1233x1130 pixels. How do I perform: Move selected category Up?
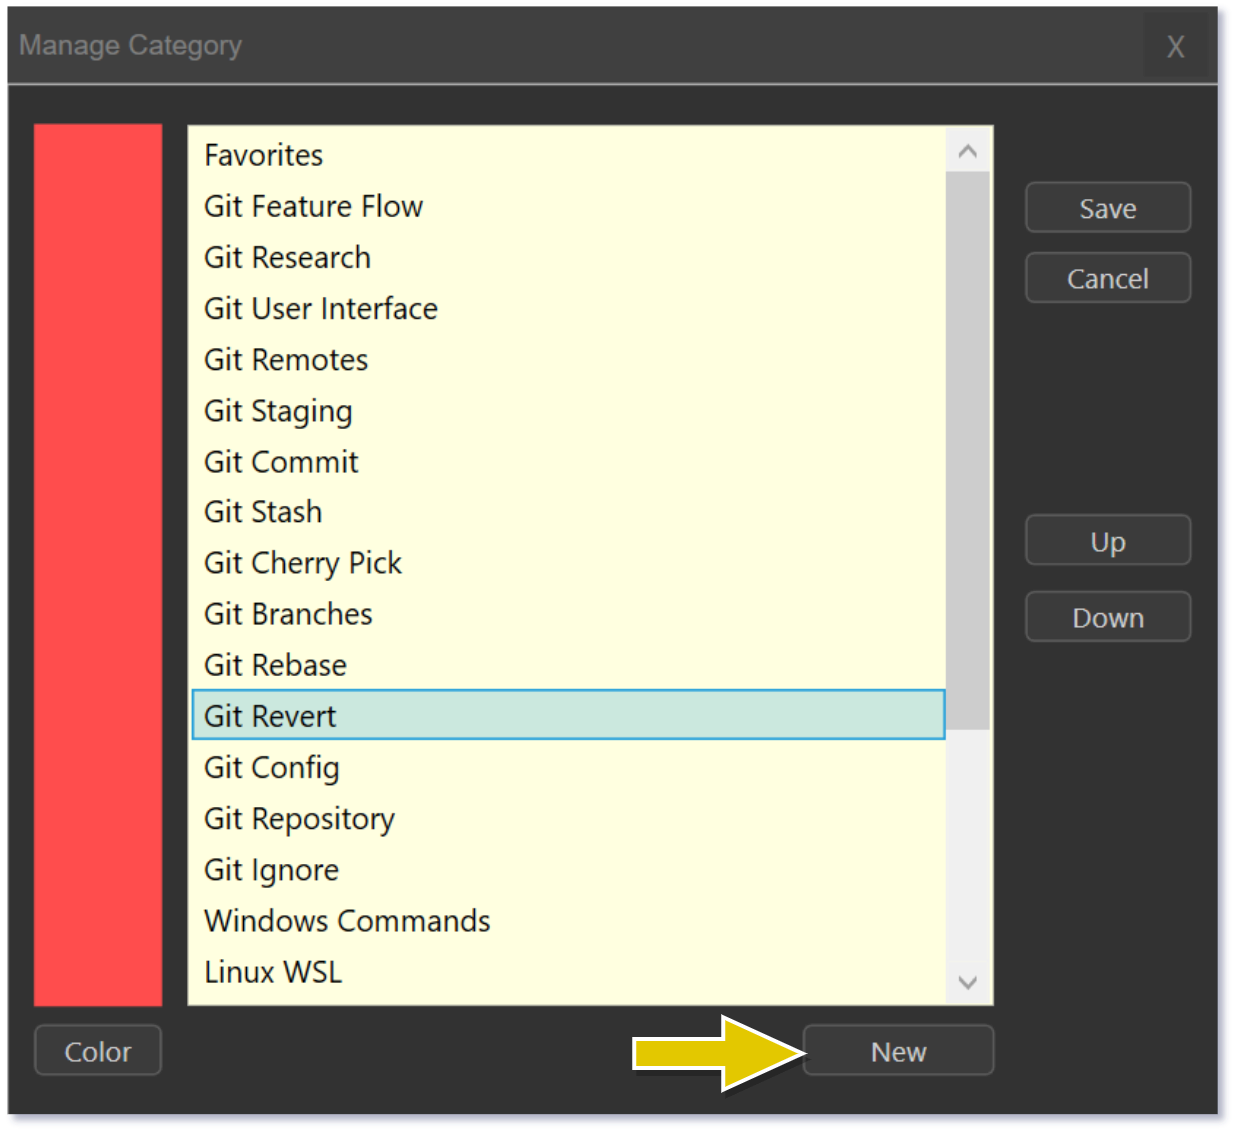click(1107, 541)
